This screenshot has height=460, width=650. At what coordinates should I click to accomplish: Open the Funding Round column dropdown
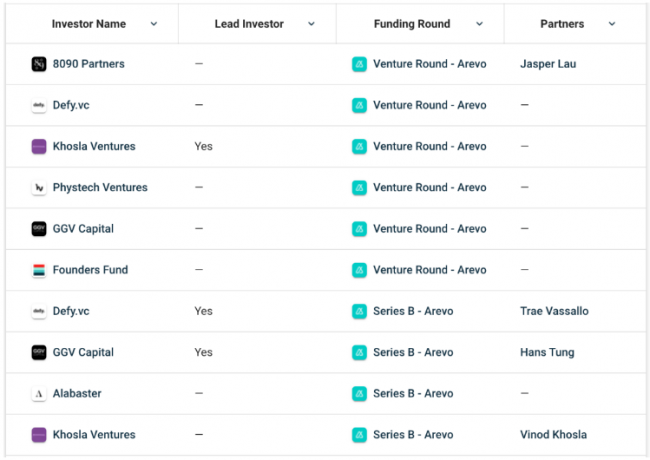tap(479, 24)
